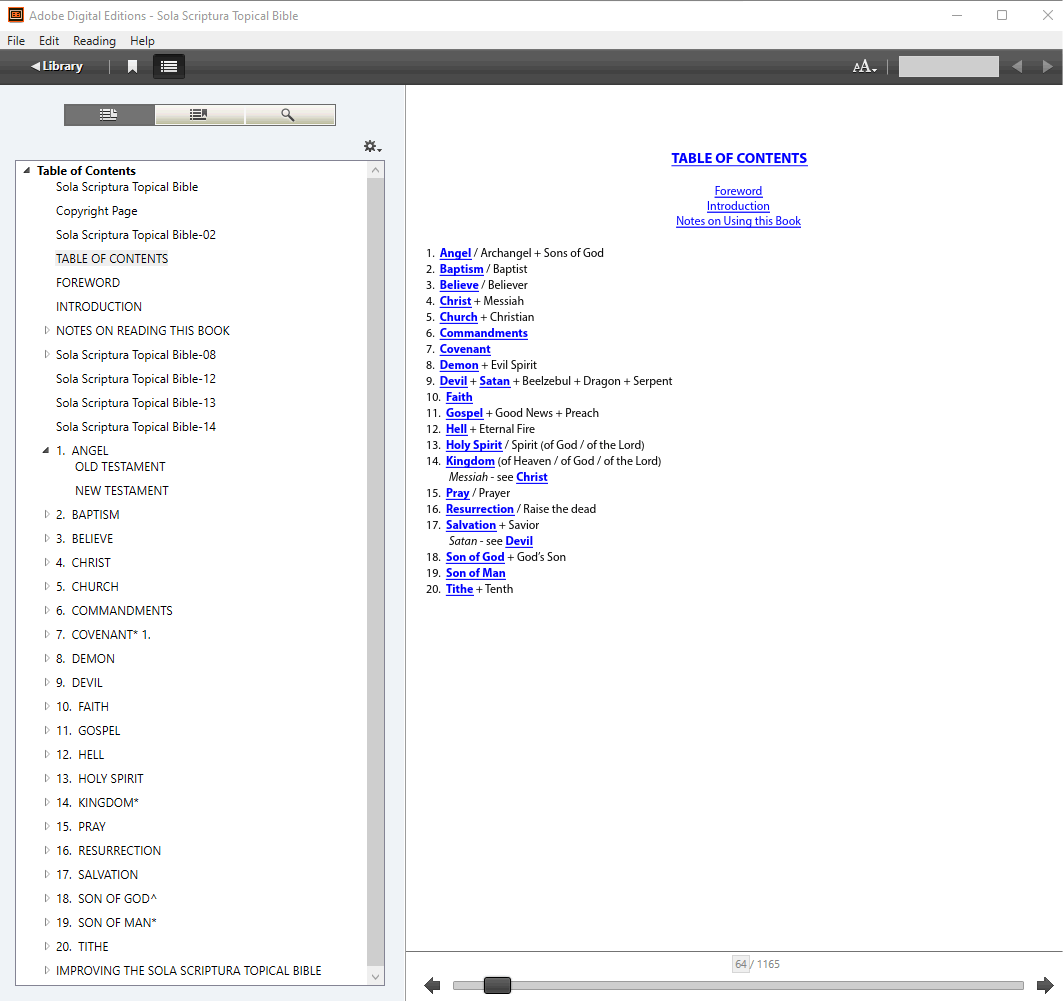
Task: Switch to Bookmarks panel tab
Action: (x=199, y=115)
